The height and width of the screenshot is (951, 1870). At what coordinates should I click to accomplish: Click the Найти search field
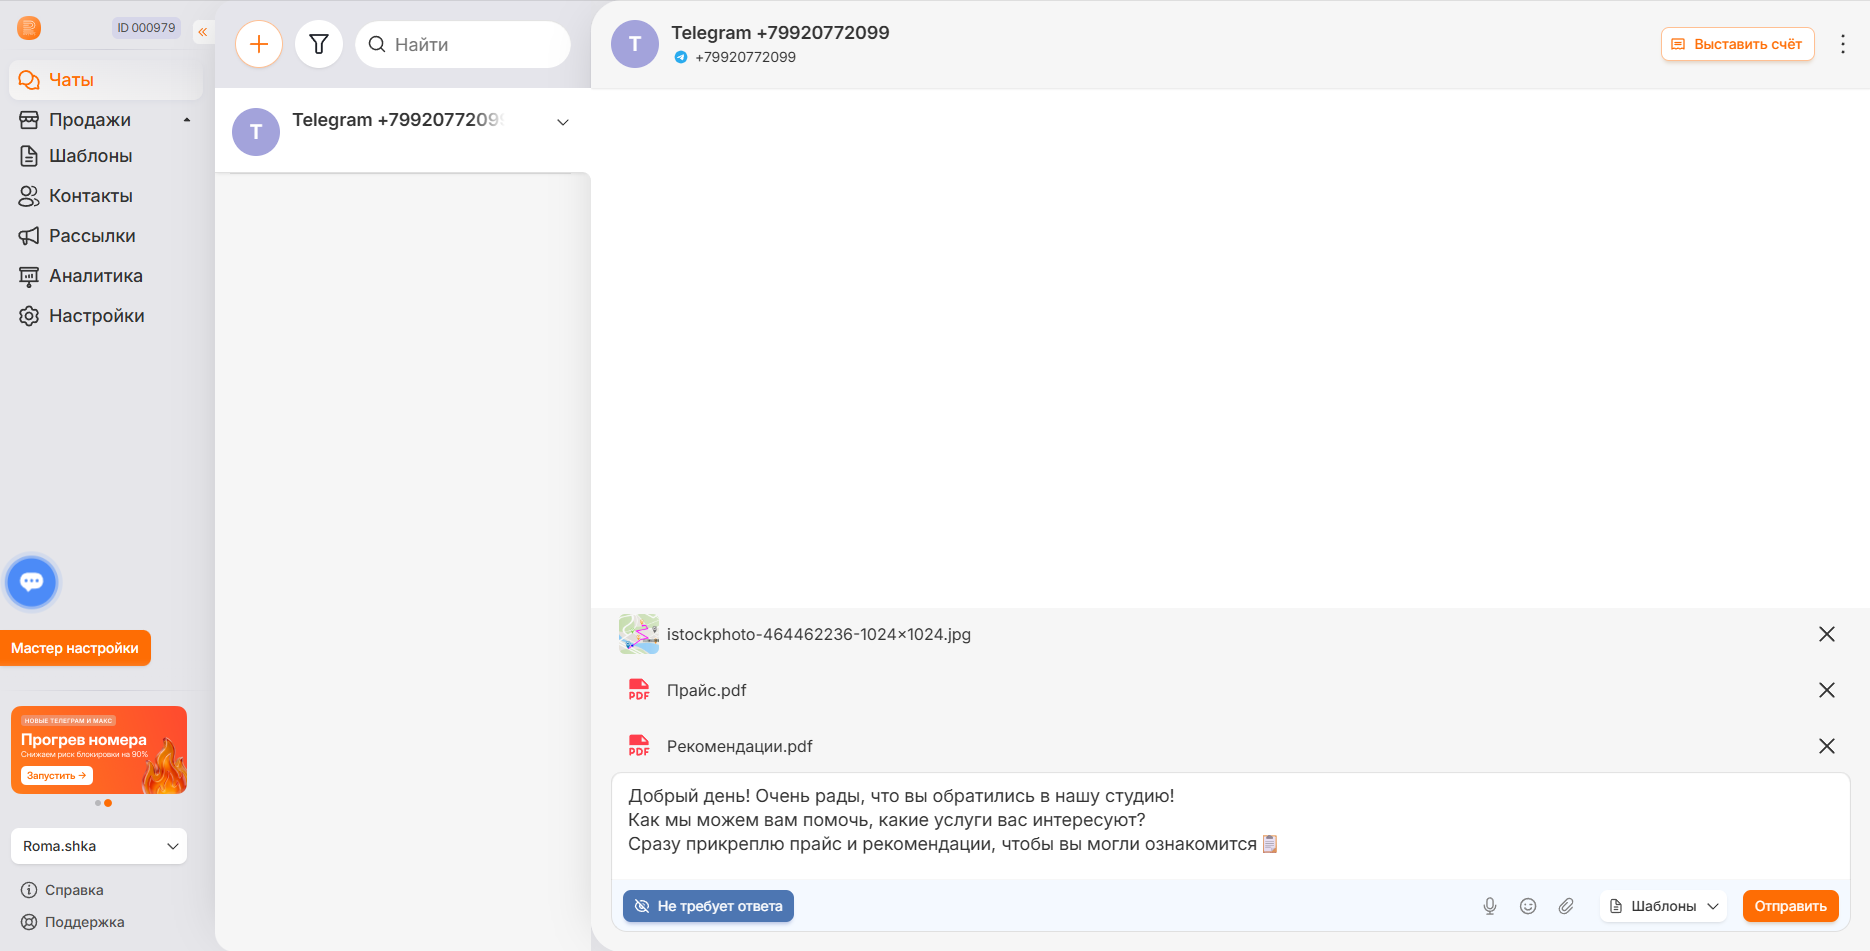463,44
